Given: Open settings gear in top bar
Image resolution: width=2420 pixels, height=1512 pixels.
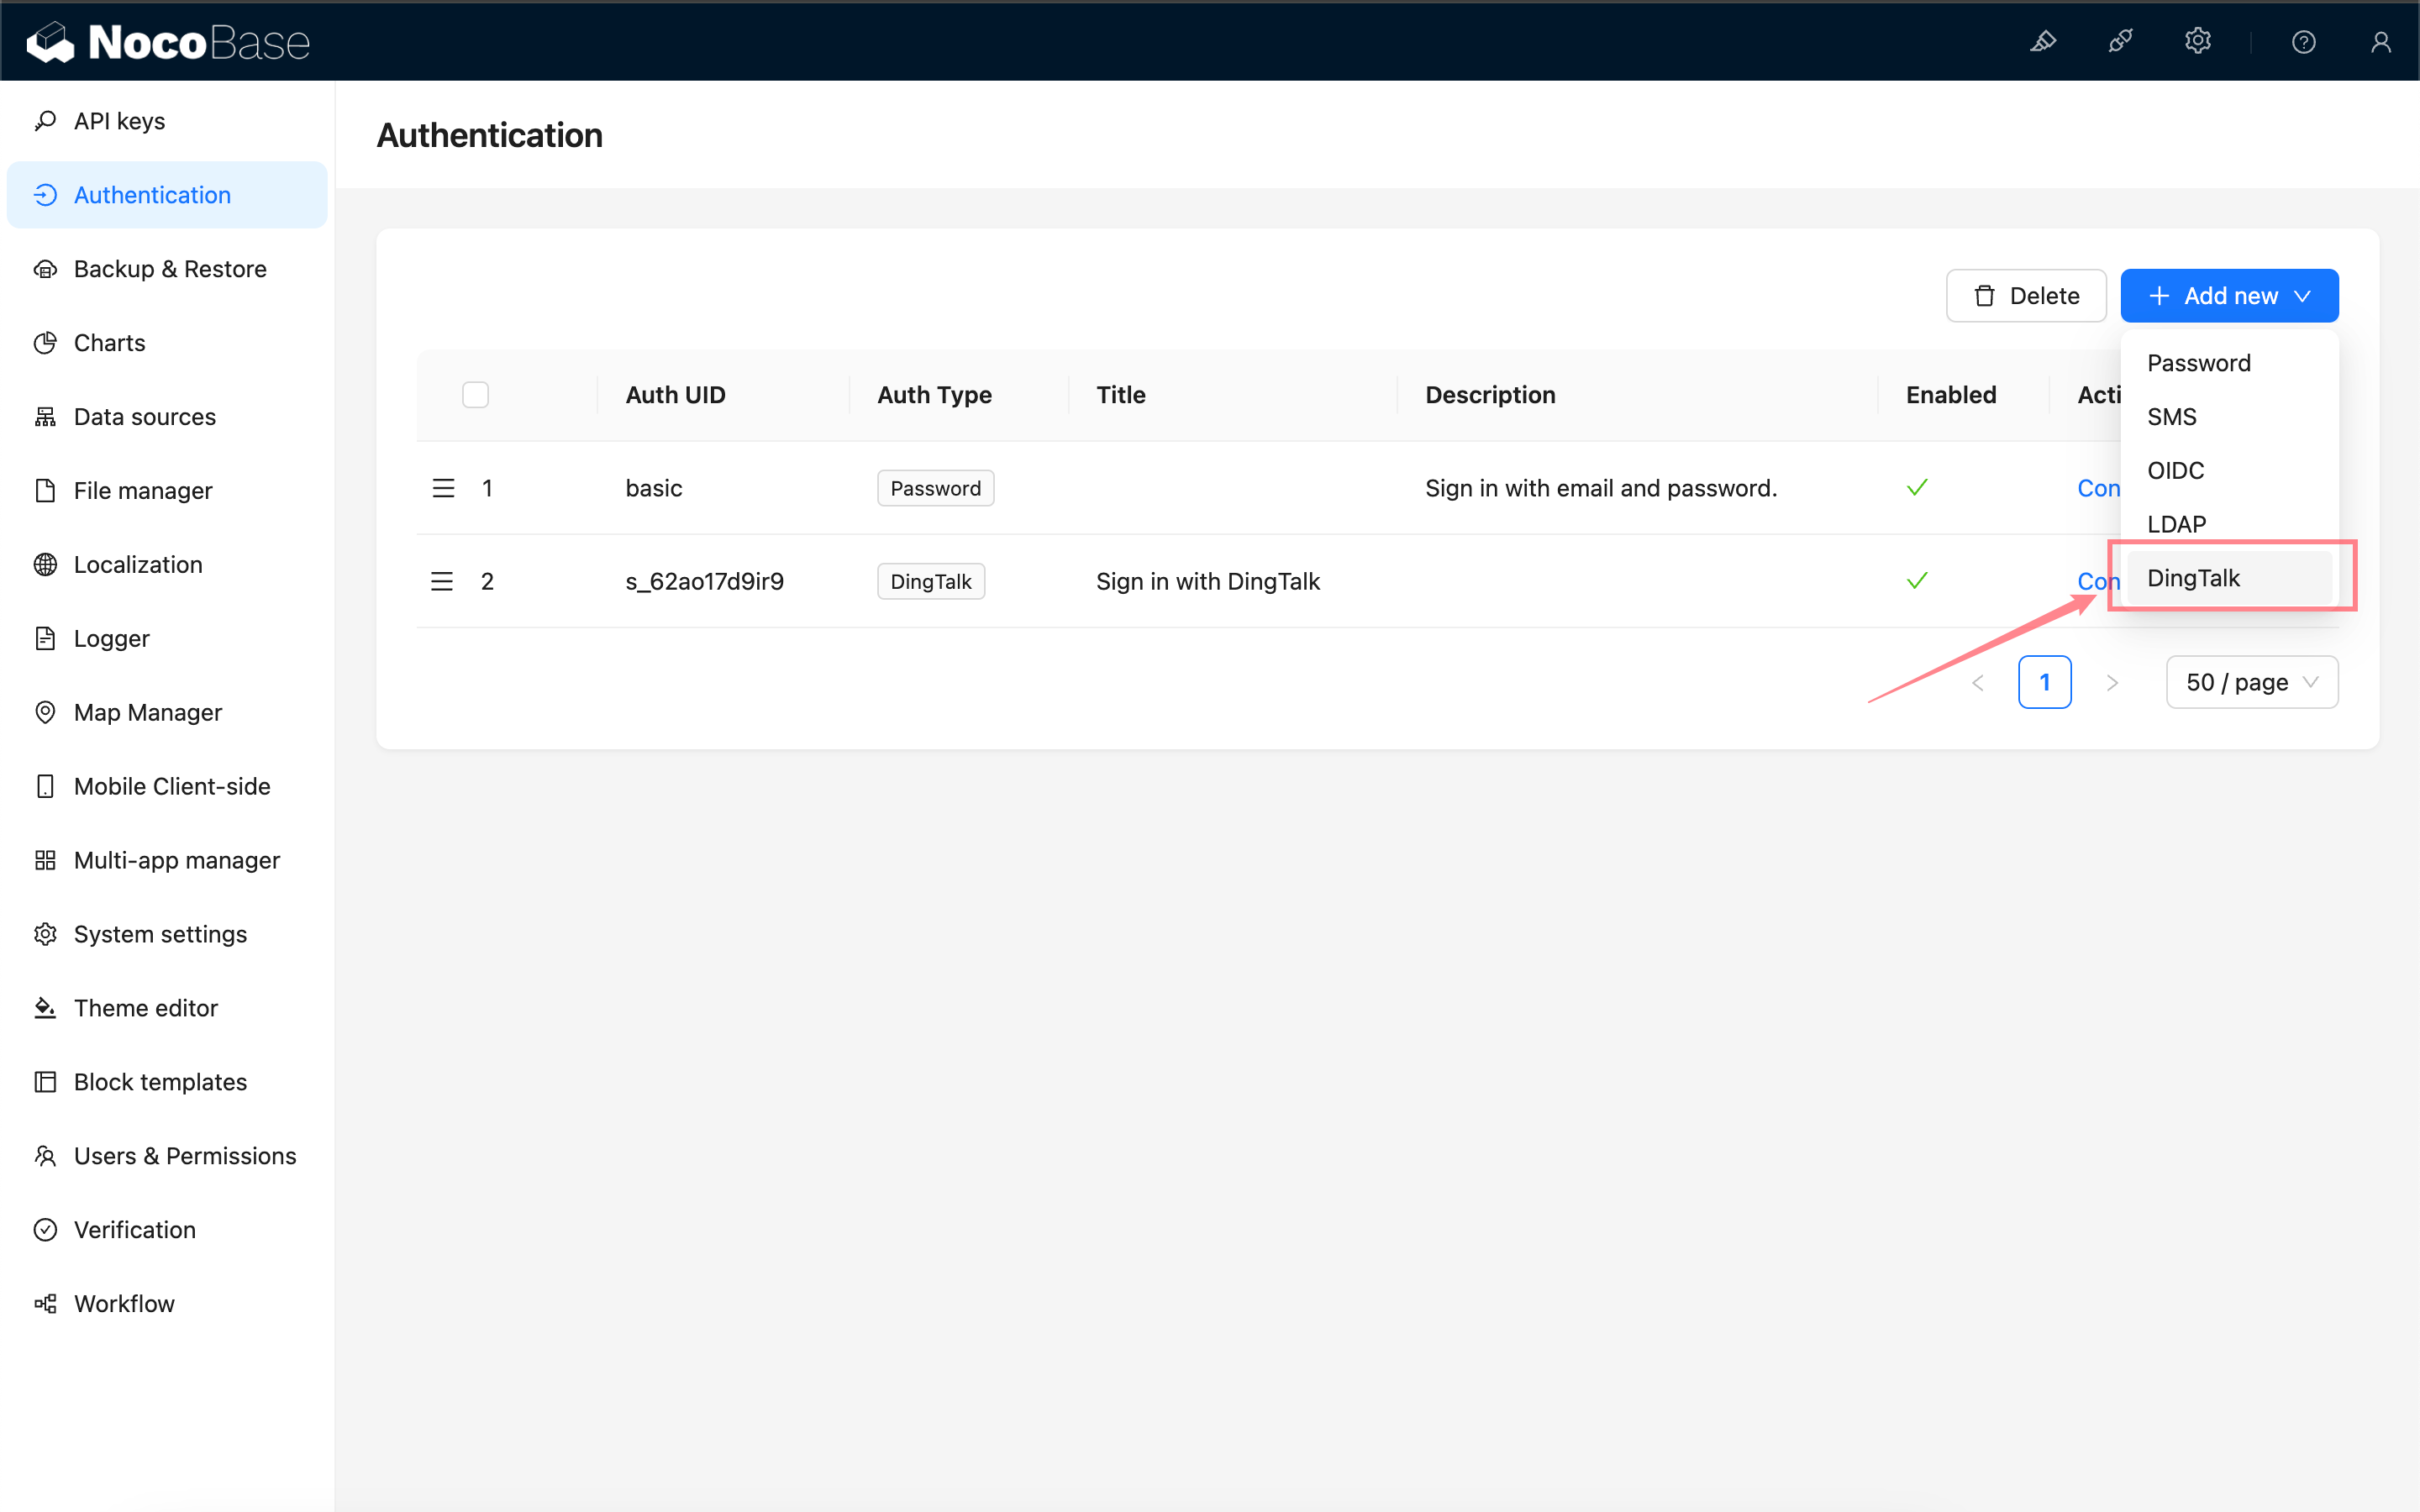Looking at the screenshot, I should click(2197, 41).
